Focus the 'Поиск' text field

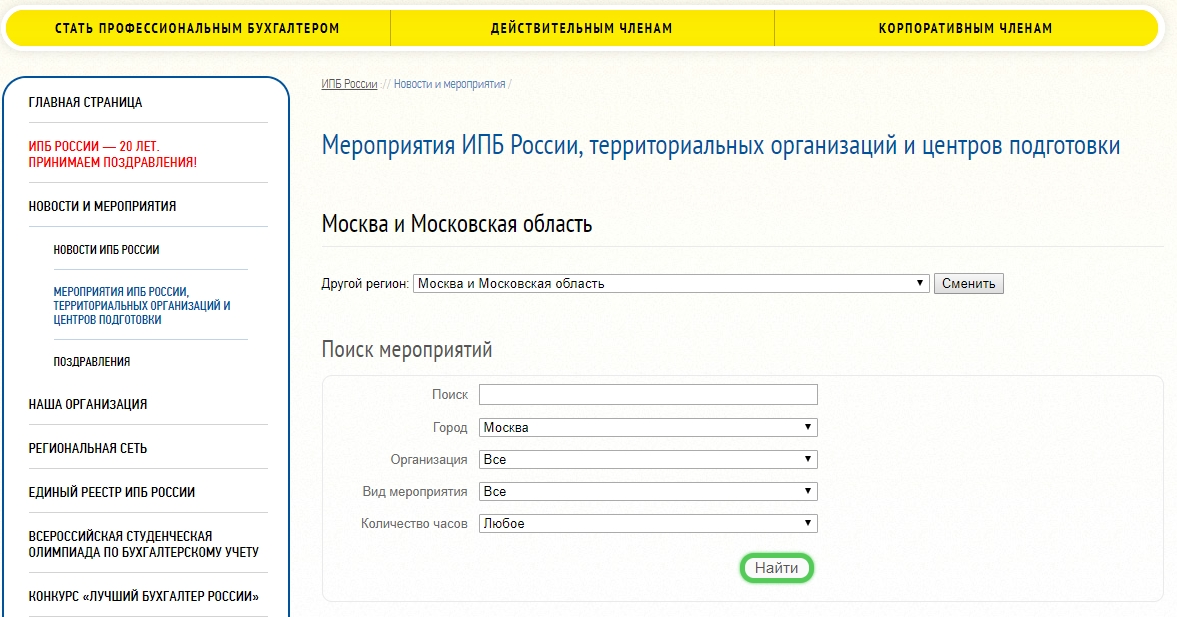point(649,395)
